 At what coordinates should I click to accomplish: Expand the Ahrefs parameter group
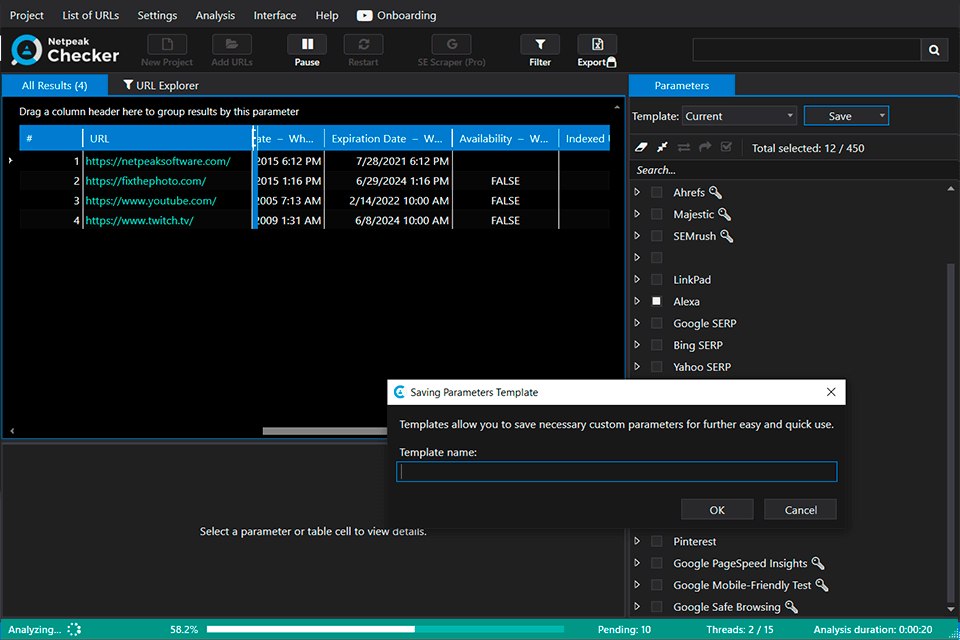[637, 192]
